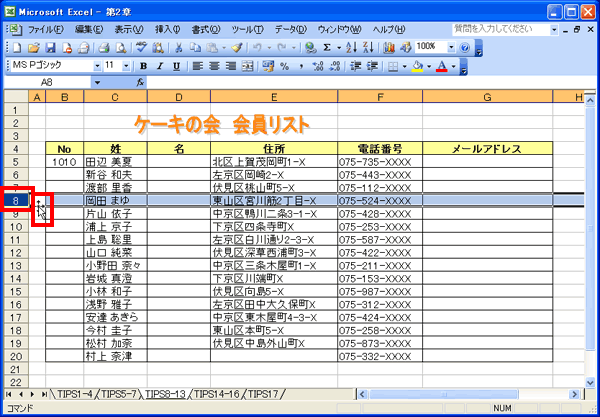Select row 12 header
Viewport: 600px width, 417px height.
[x=16, y=252]
